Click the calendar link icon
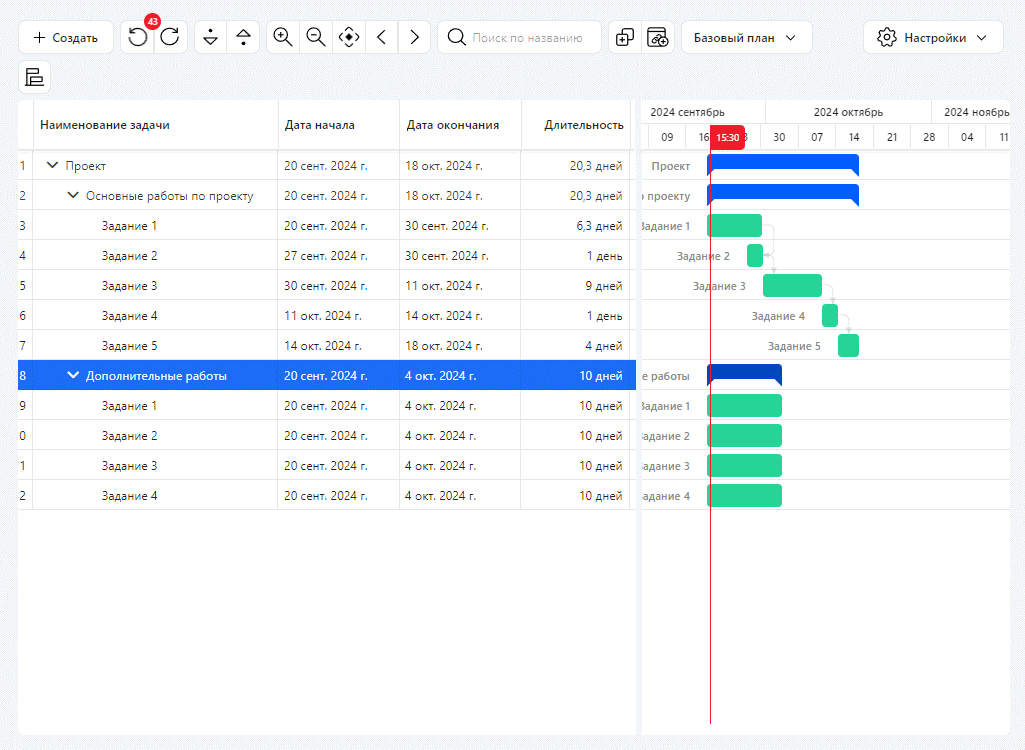Viewport: 1025px width, 750px height. pyautogui.click(x=658, y=37)
